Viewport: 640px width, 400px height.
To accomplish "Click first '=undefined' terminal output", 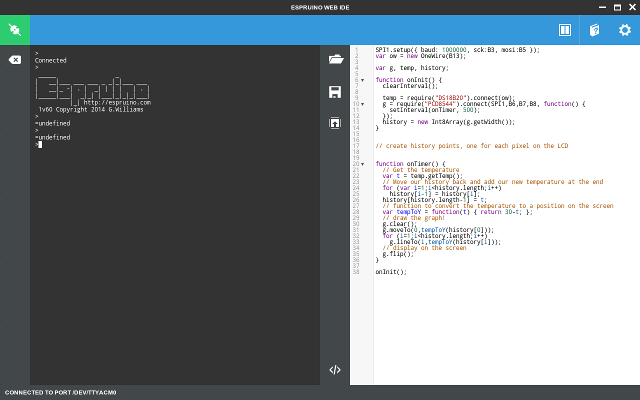I will [x=53, y=123].
